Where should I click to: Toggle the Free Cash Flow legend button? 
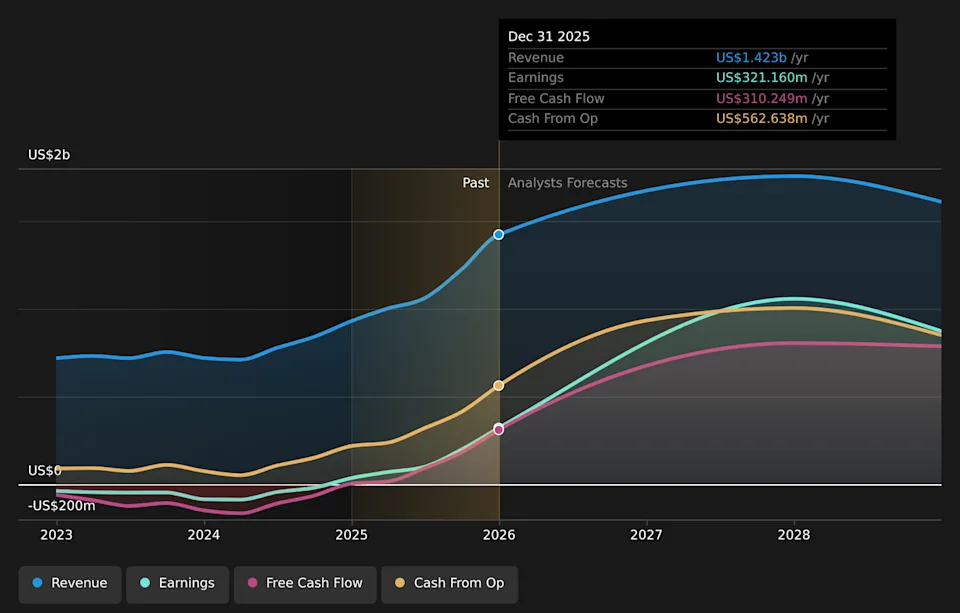tap(305, 584)
